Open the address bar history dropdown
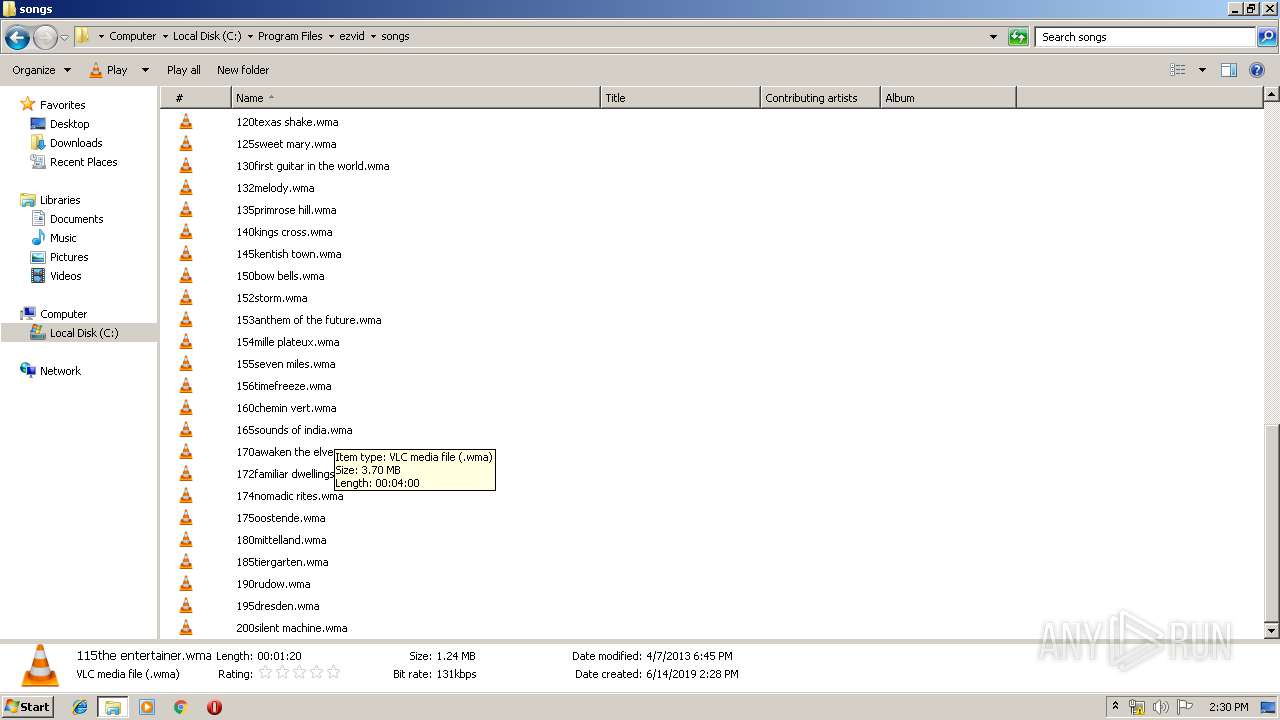This screenshot has width=1280, height=720. 993,37
